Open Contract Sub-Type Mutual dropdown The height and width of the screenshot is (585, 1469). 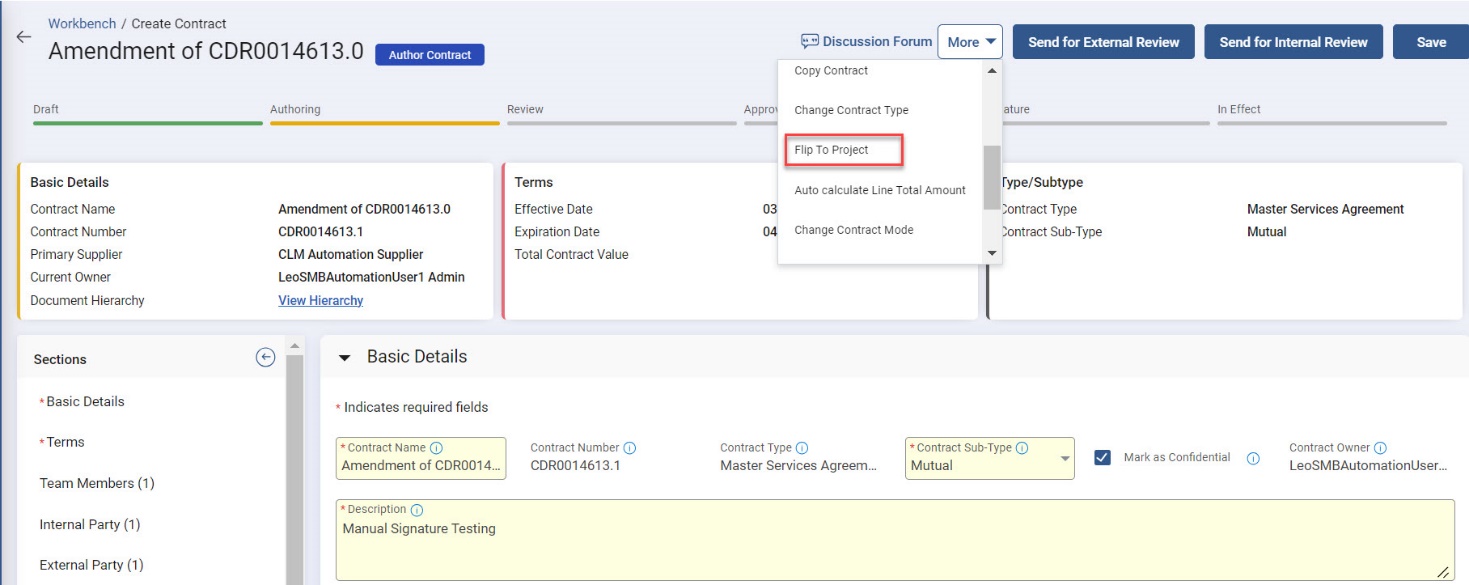click(1065, 460)
